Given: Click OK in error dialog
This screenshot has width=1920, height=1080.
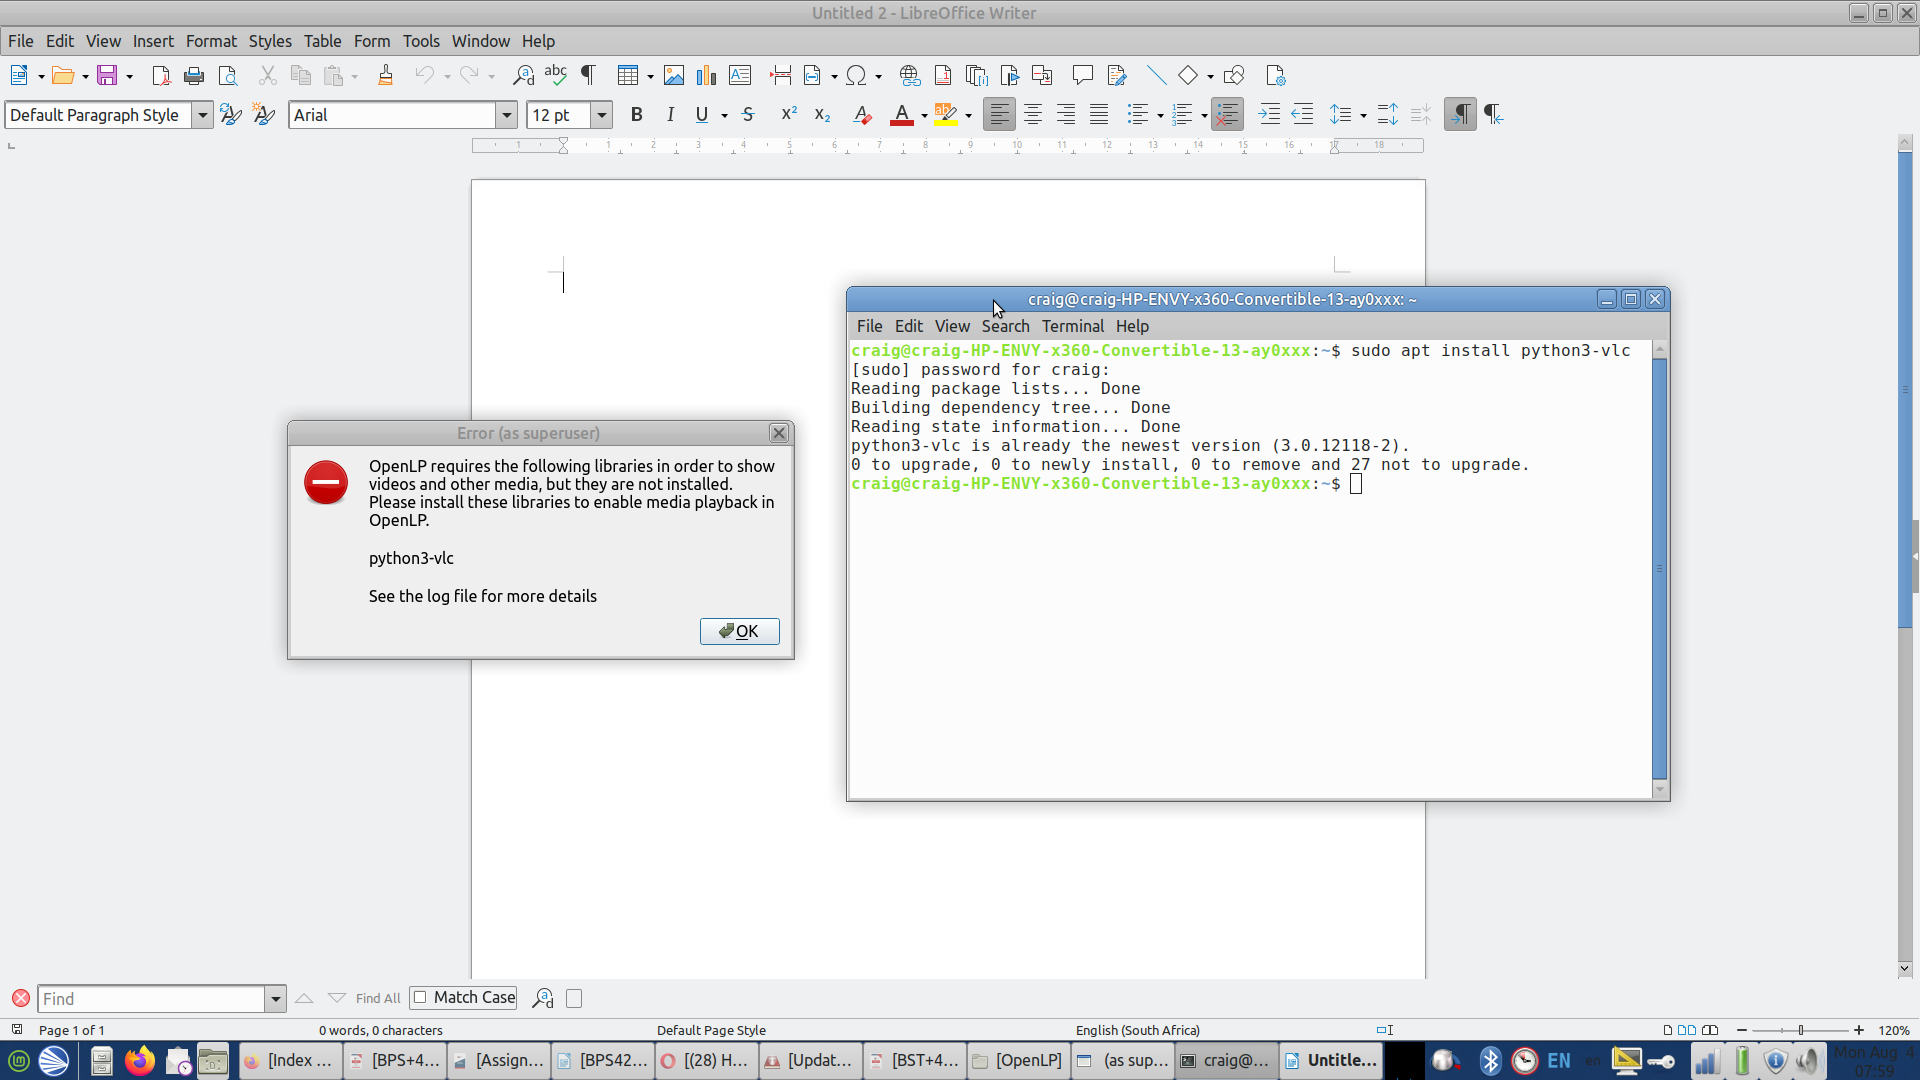Looking at the screenshot, I should coord(739,631).
